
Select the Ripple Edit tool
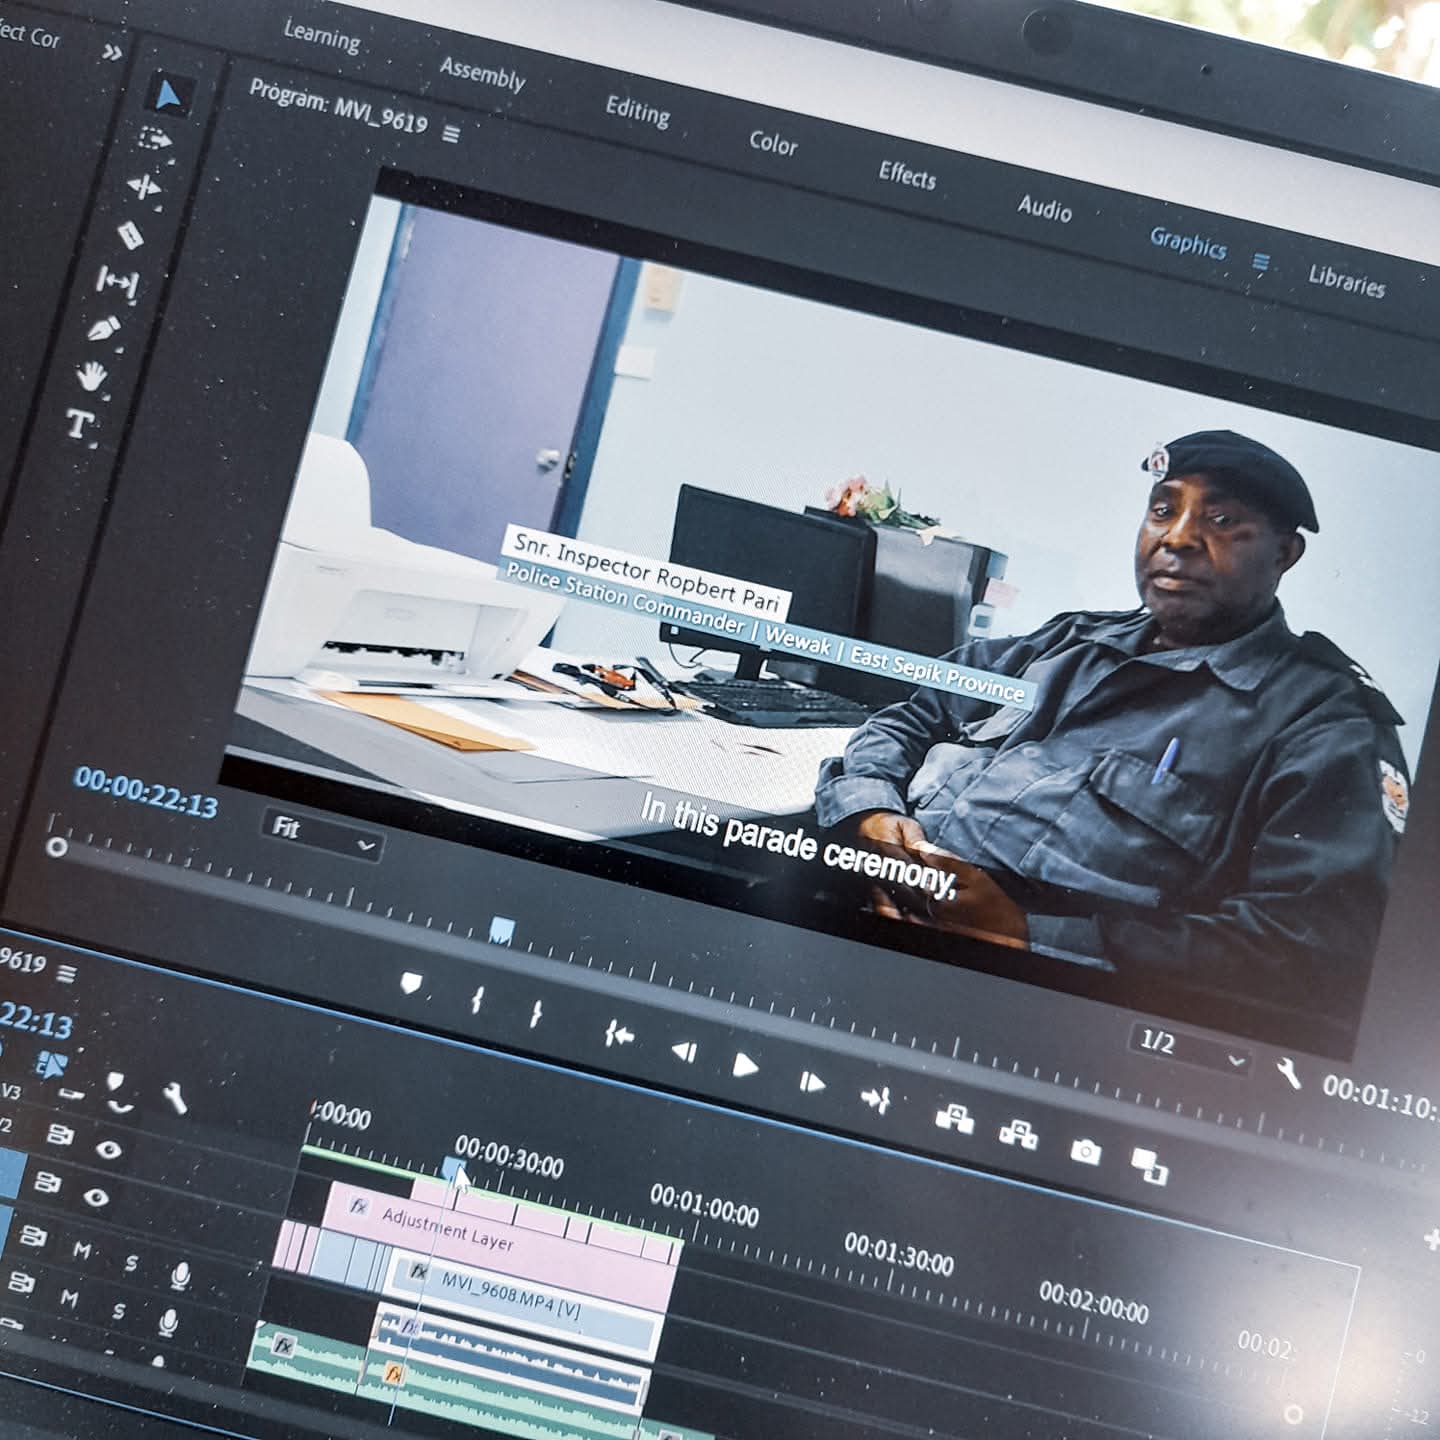point(144,187)
